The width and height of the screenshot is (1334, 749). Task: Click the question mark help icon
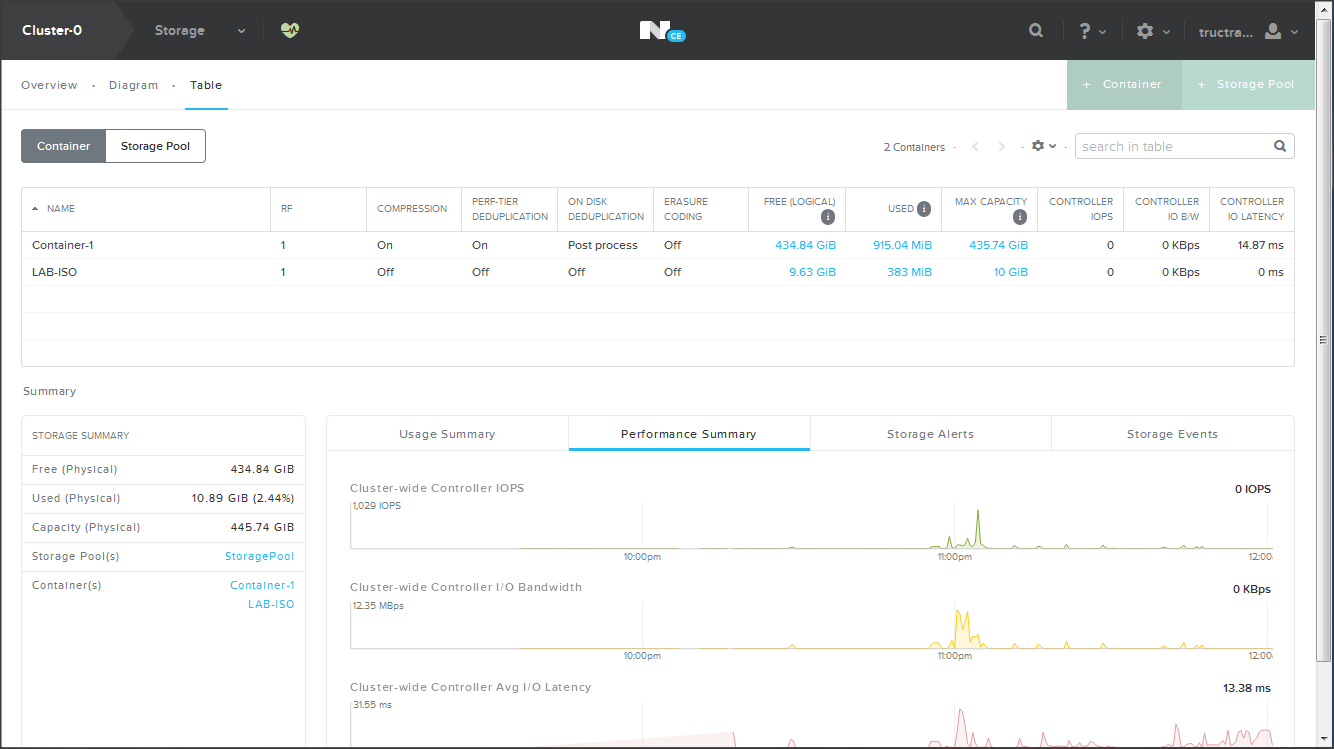[x=1085, y=31]
